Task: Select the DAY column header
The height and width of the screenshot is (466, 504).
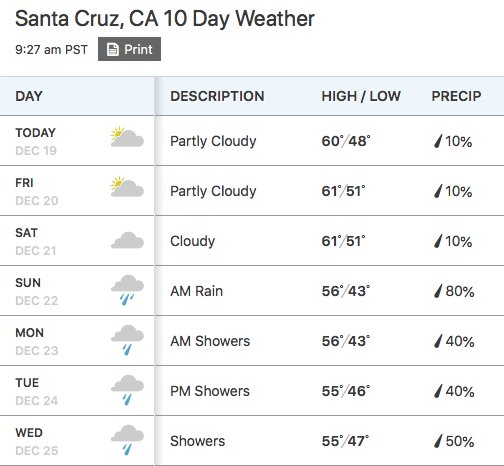Action: 29,96
